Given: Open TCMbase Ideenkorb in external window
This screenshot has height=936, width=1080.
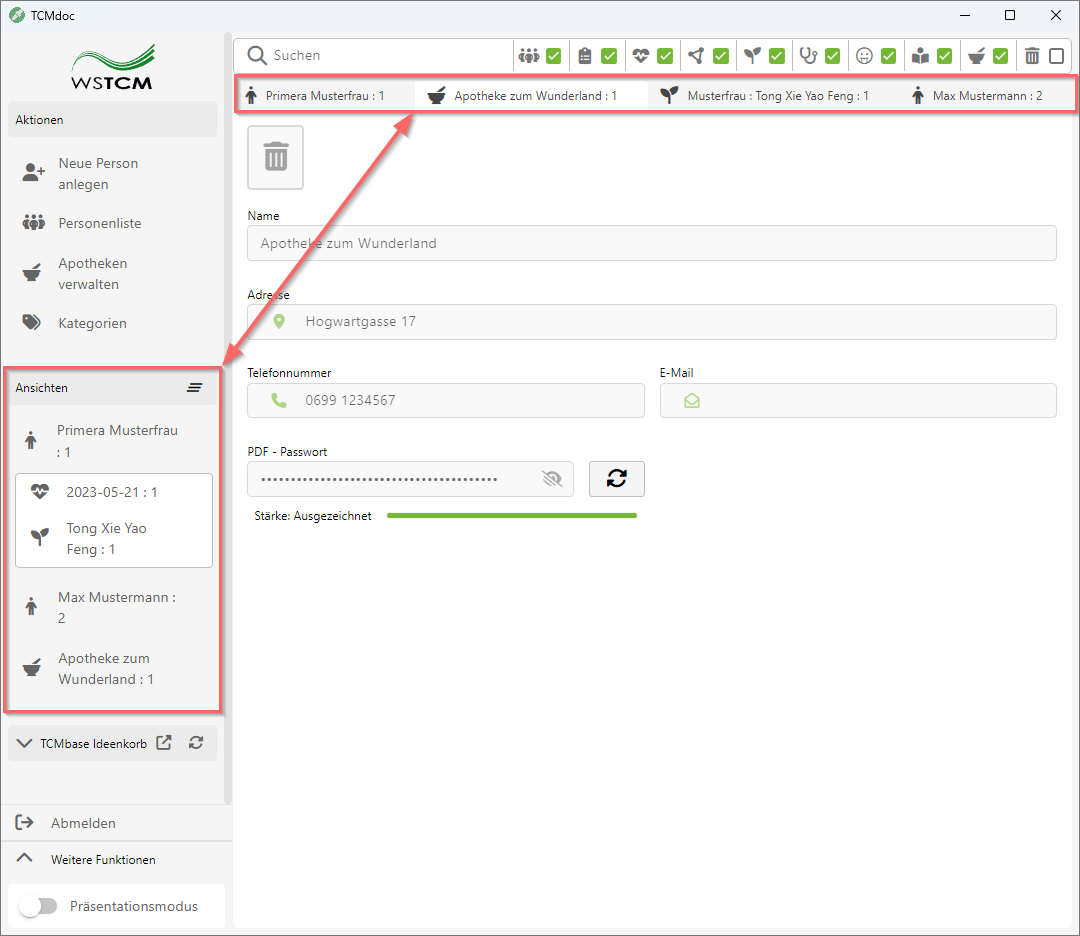Looking at the screenshot, I should tap(164, 743).
